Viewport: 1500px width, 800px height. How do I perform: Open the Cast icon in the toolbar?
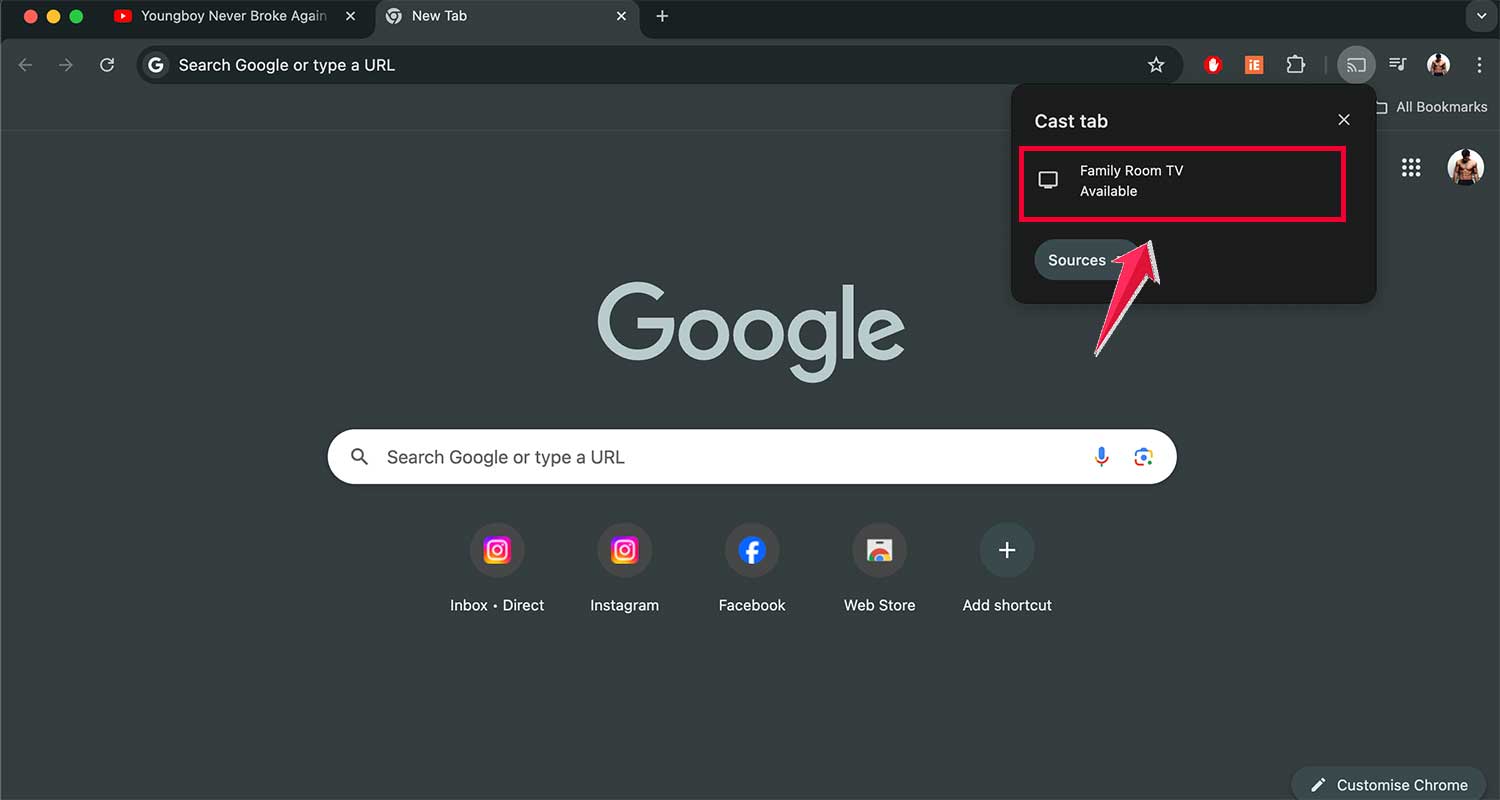[x=1356, y=64]
